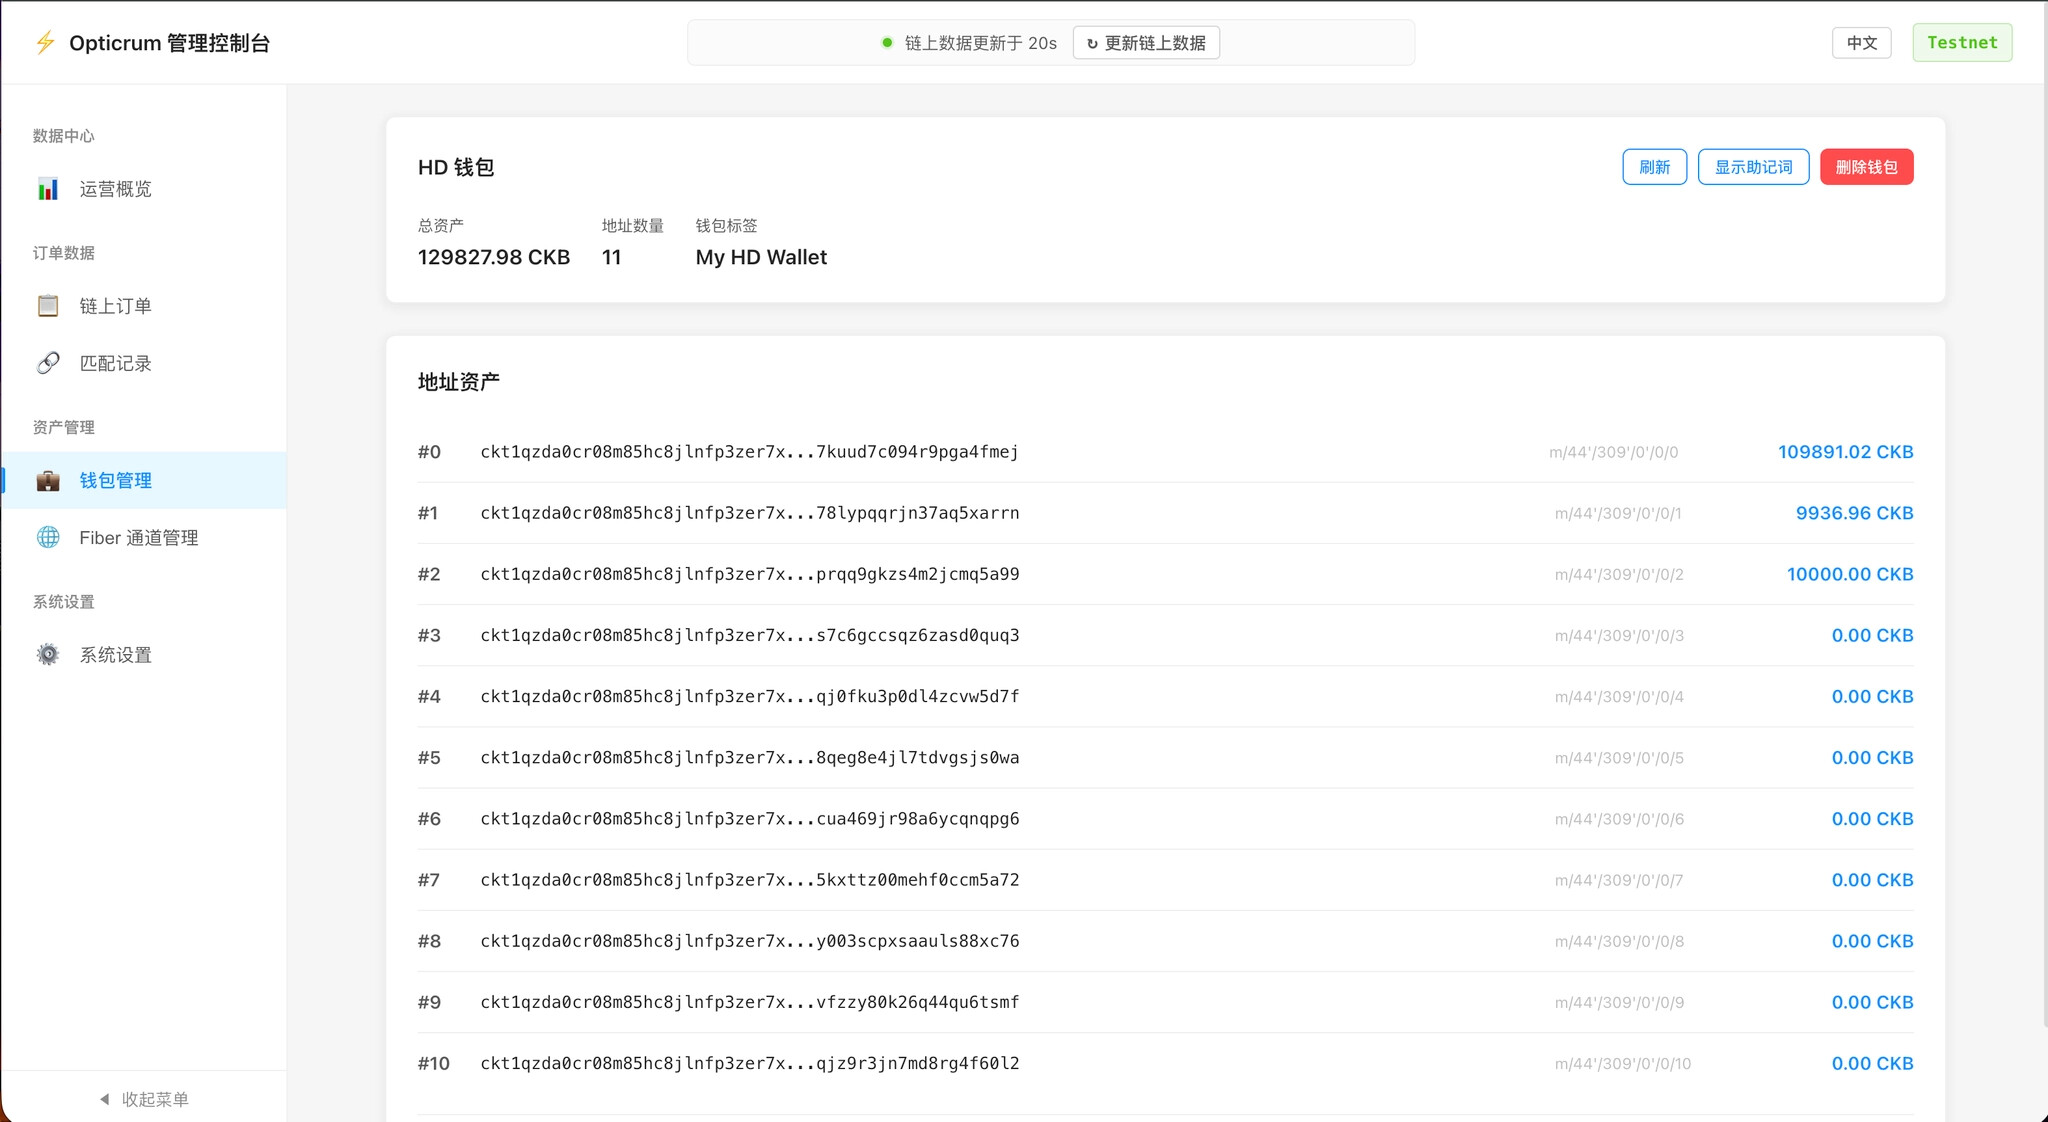Click derivation path m/44'/309'/0'/0/10
Viewport: 2048px width, 1122px height.
click(x=1623, y=1064)
